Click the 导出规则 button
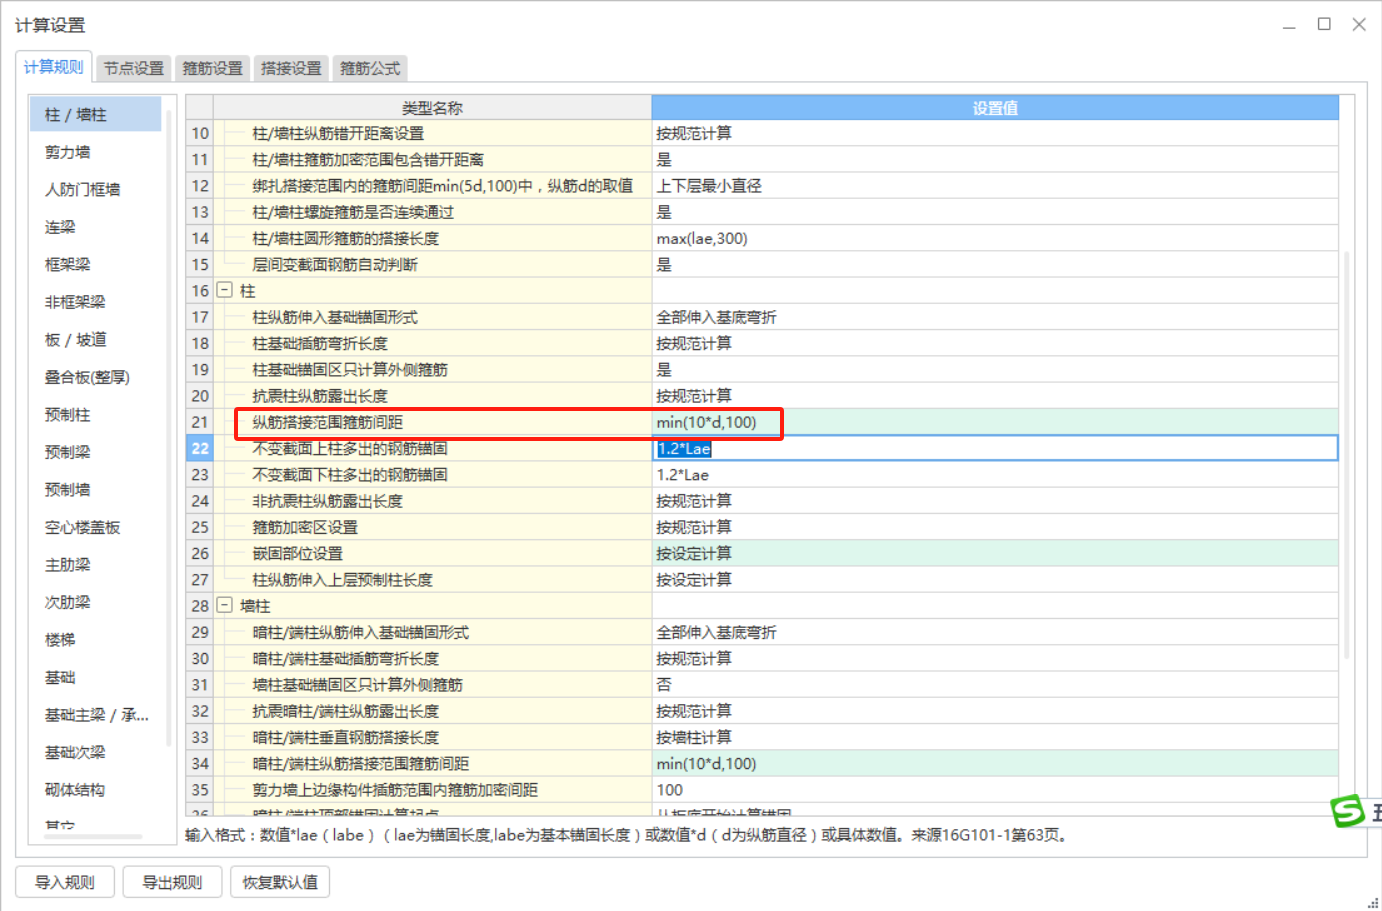The image size is (1382, 911). 172,882
